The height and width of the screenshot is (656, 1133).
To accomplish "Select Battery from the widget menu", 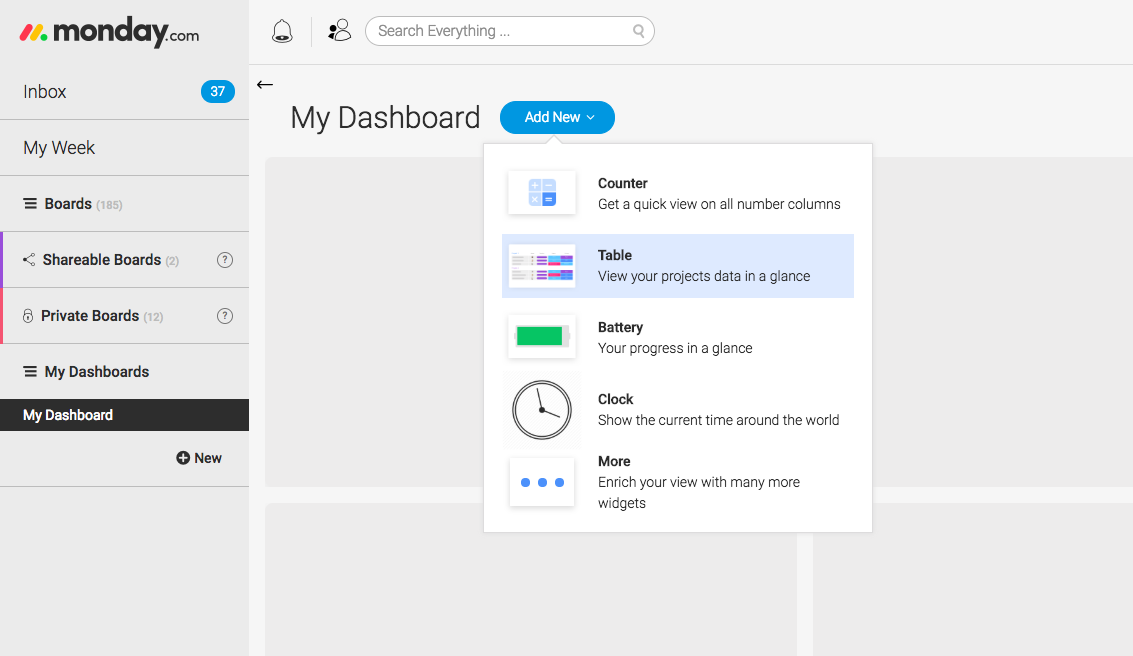I will point(678,337).
